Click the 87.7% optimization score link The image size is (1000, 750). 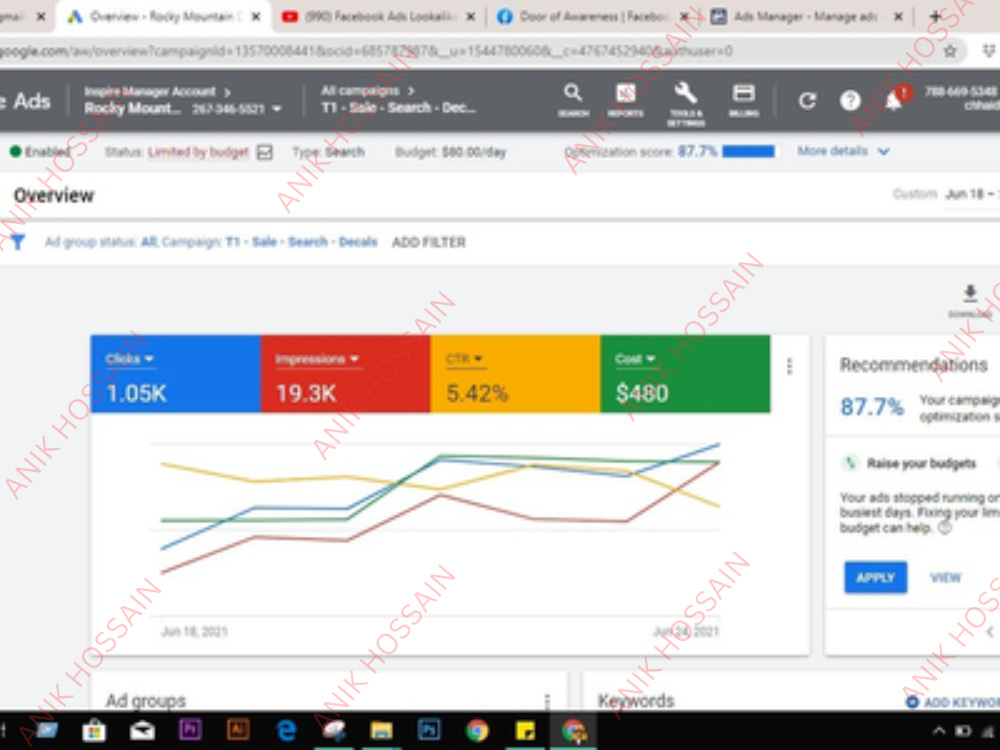696,152
